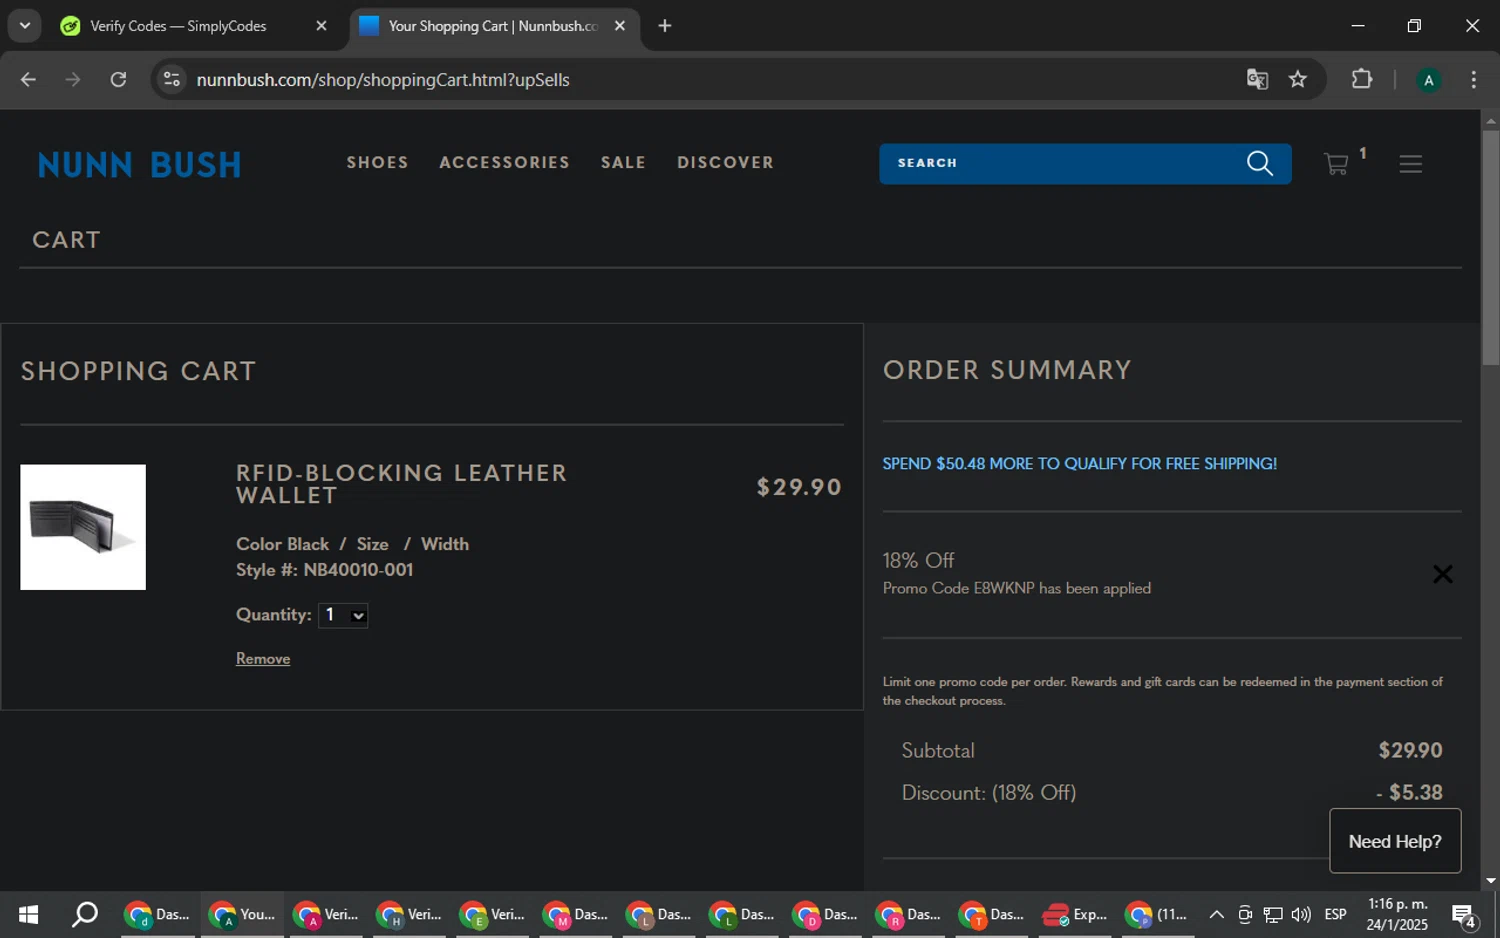The height and width of the screenshot is (938, 1500).
Task: Remove promo code E8WKNP with X icon
Action: tap(1442, 574)
